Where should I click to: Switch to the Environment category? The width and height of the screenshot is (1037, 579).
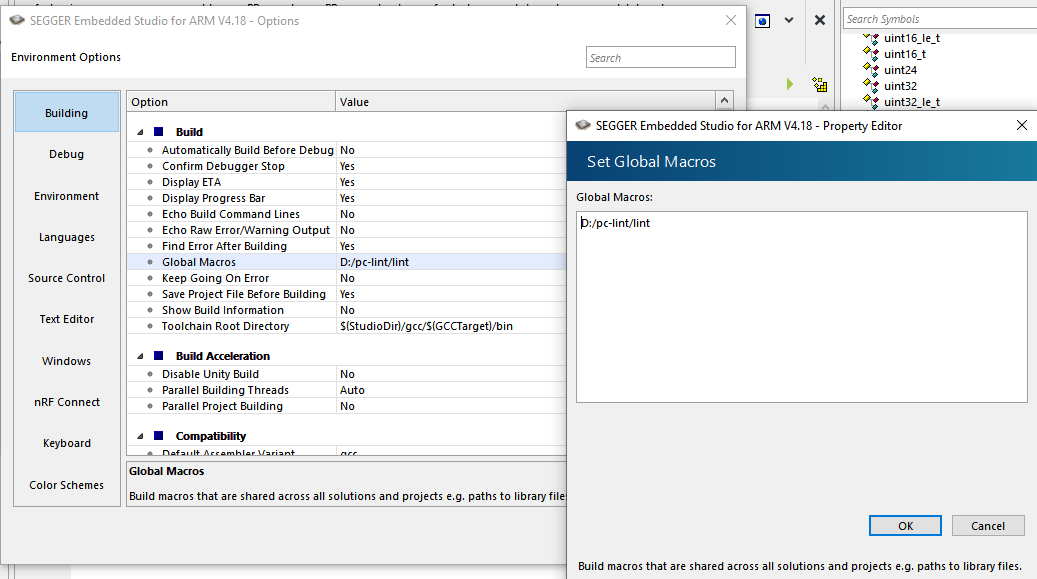pyautogui.click(x=67, y=196)
